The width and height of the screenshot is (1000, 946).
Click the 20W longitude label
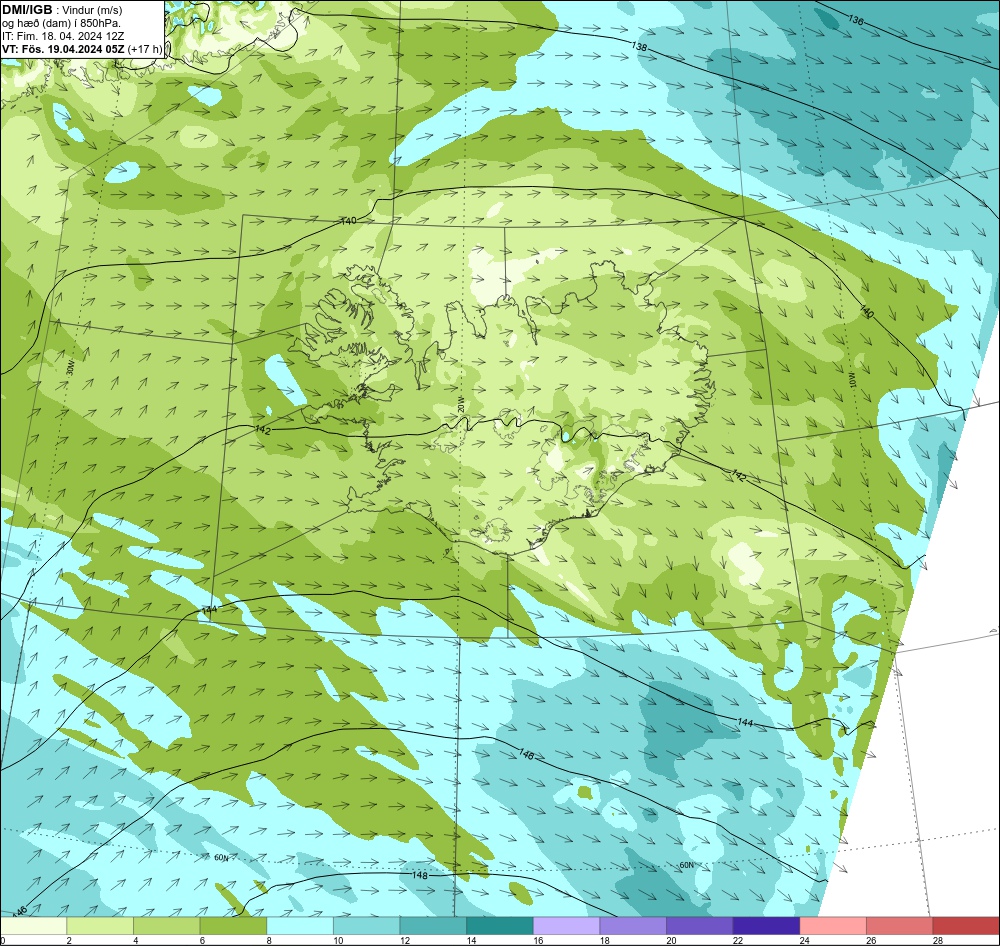(x=460, y=405)
